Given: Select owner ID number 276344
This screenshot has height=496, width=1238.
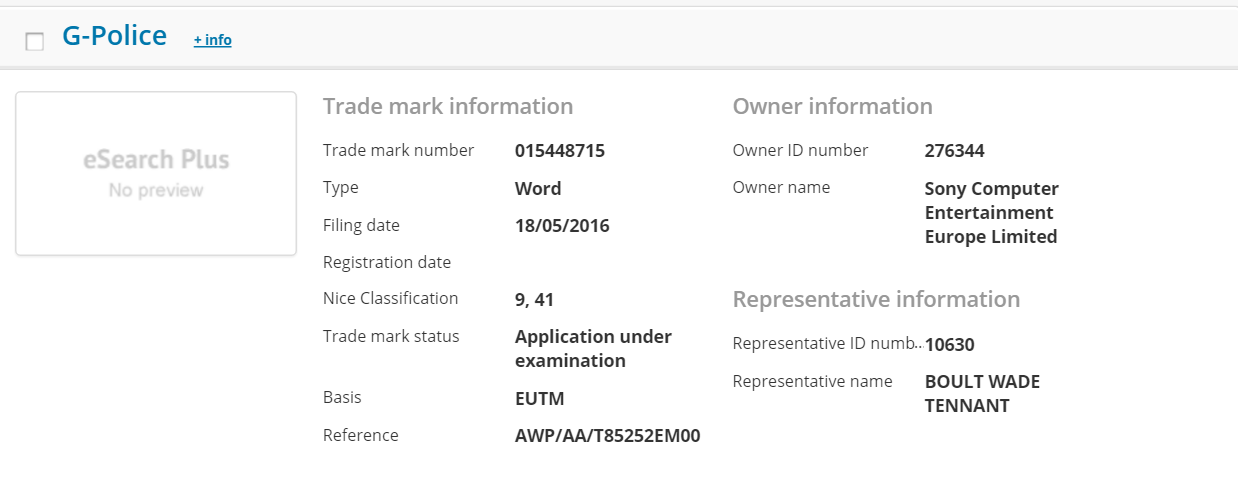Looking at the screenshot, I should (954, 151).
